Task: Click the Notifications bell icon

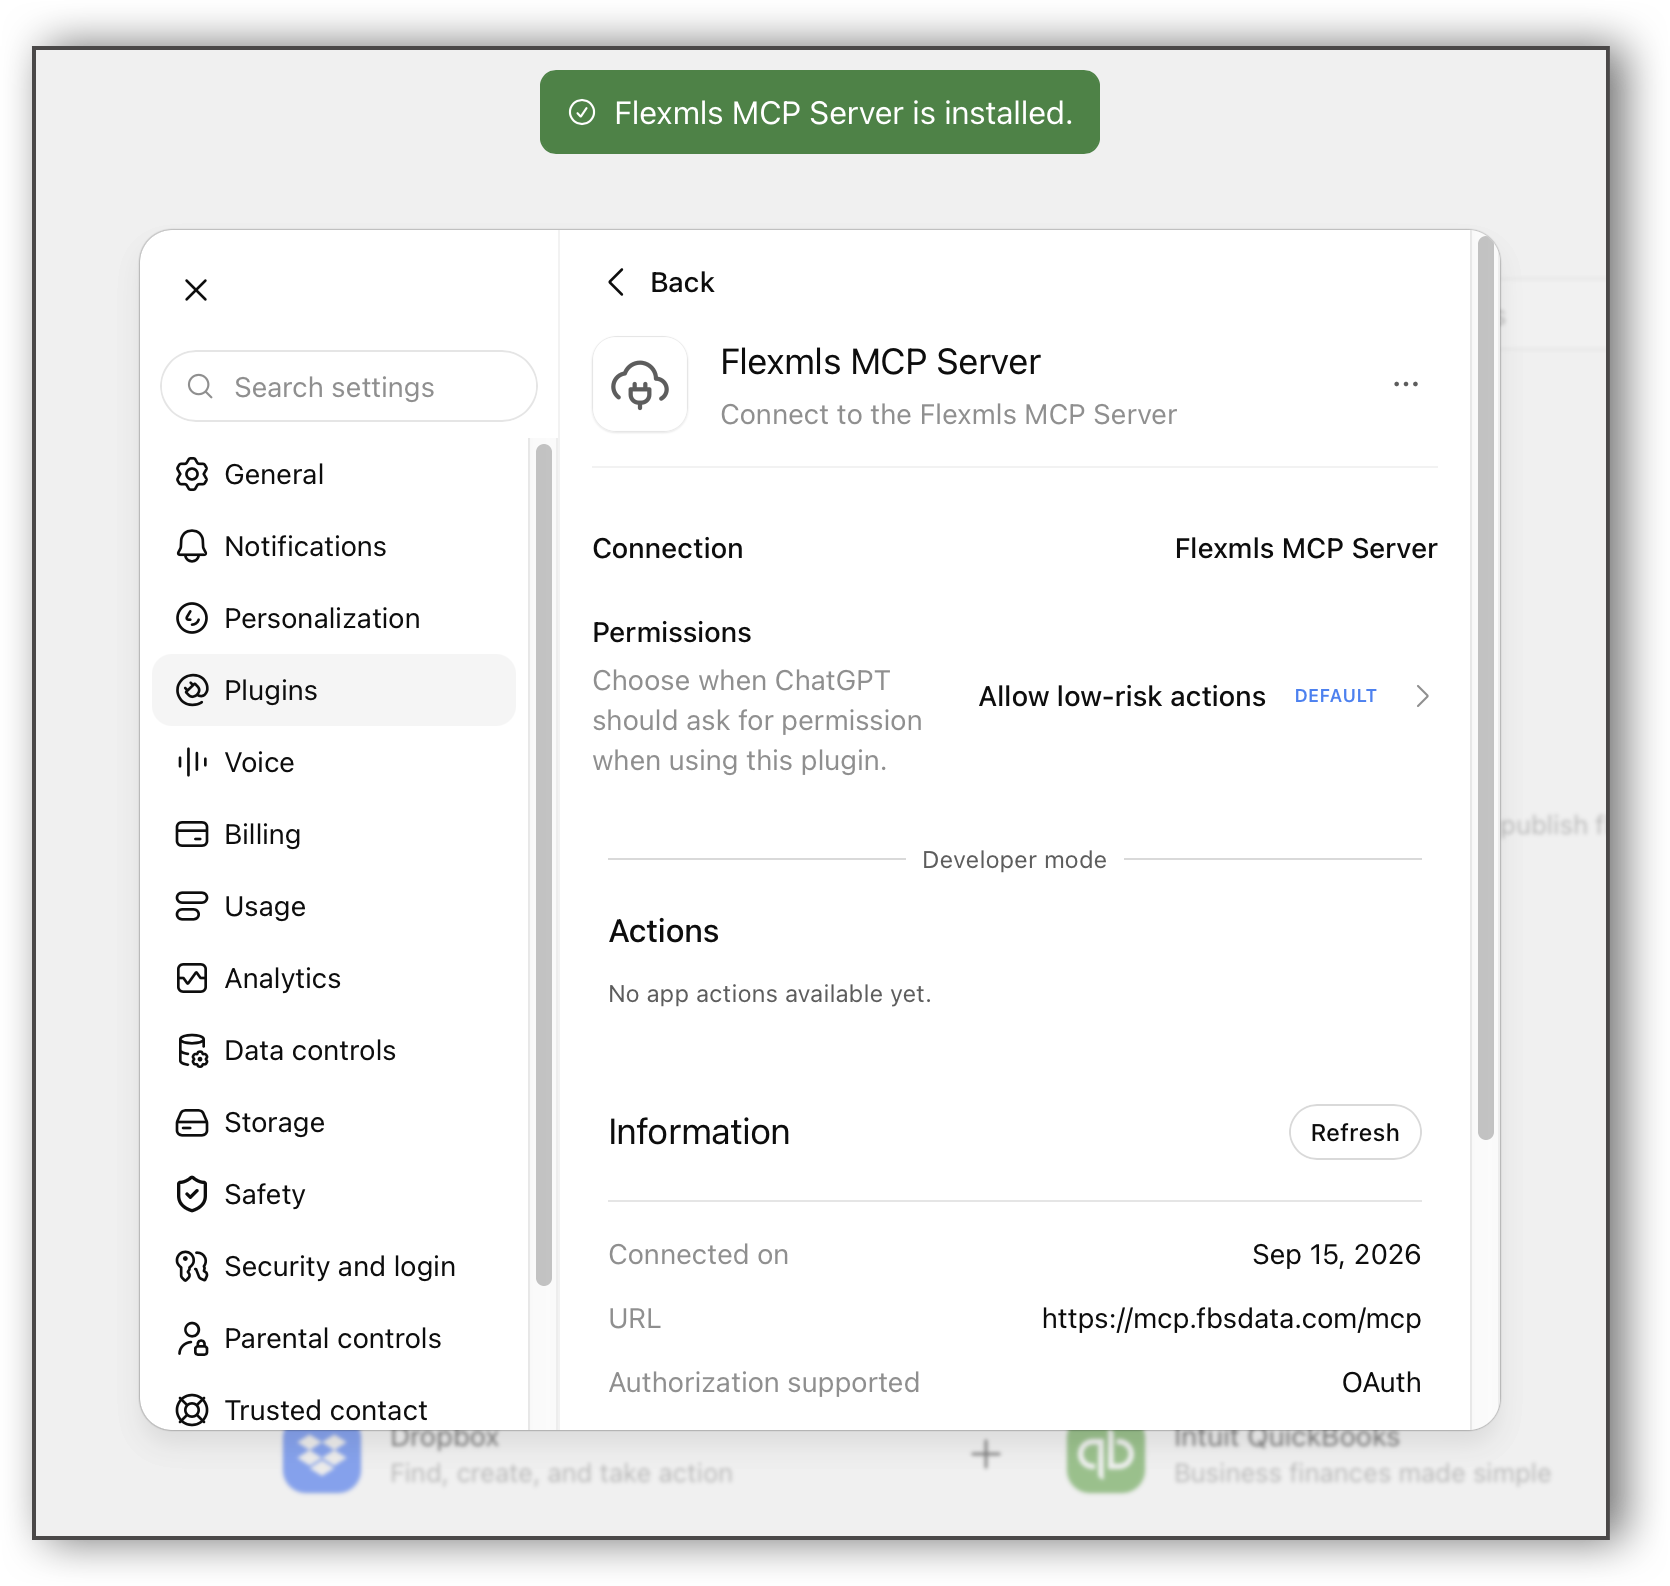Action: tap(192, 546)
